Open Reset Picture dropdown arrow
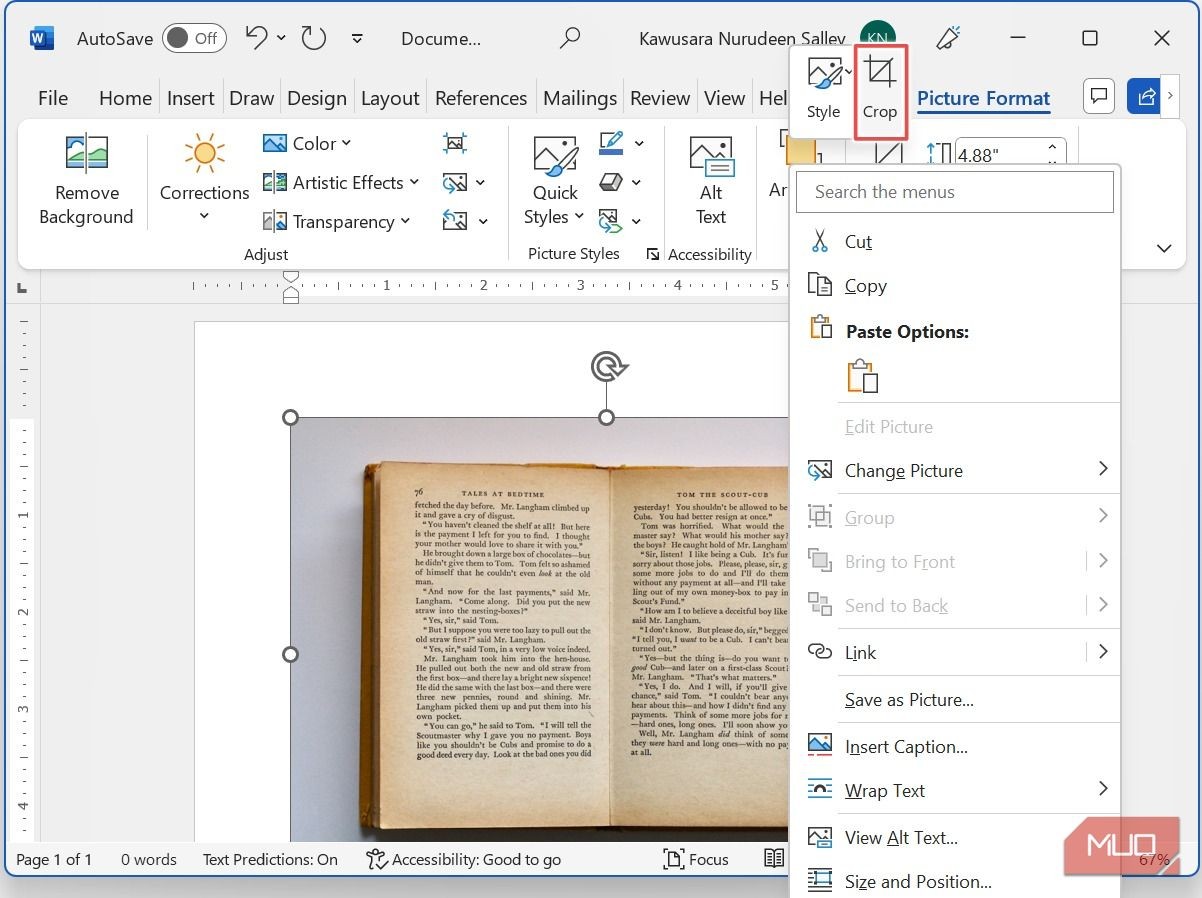 click(483, 221)
